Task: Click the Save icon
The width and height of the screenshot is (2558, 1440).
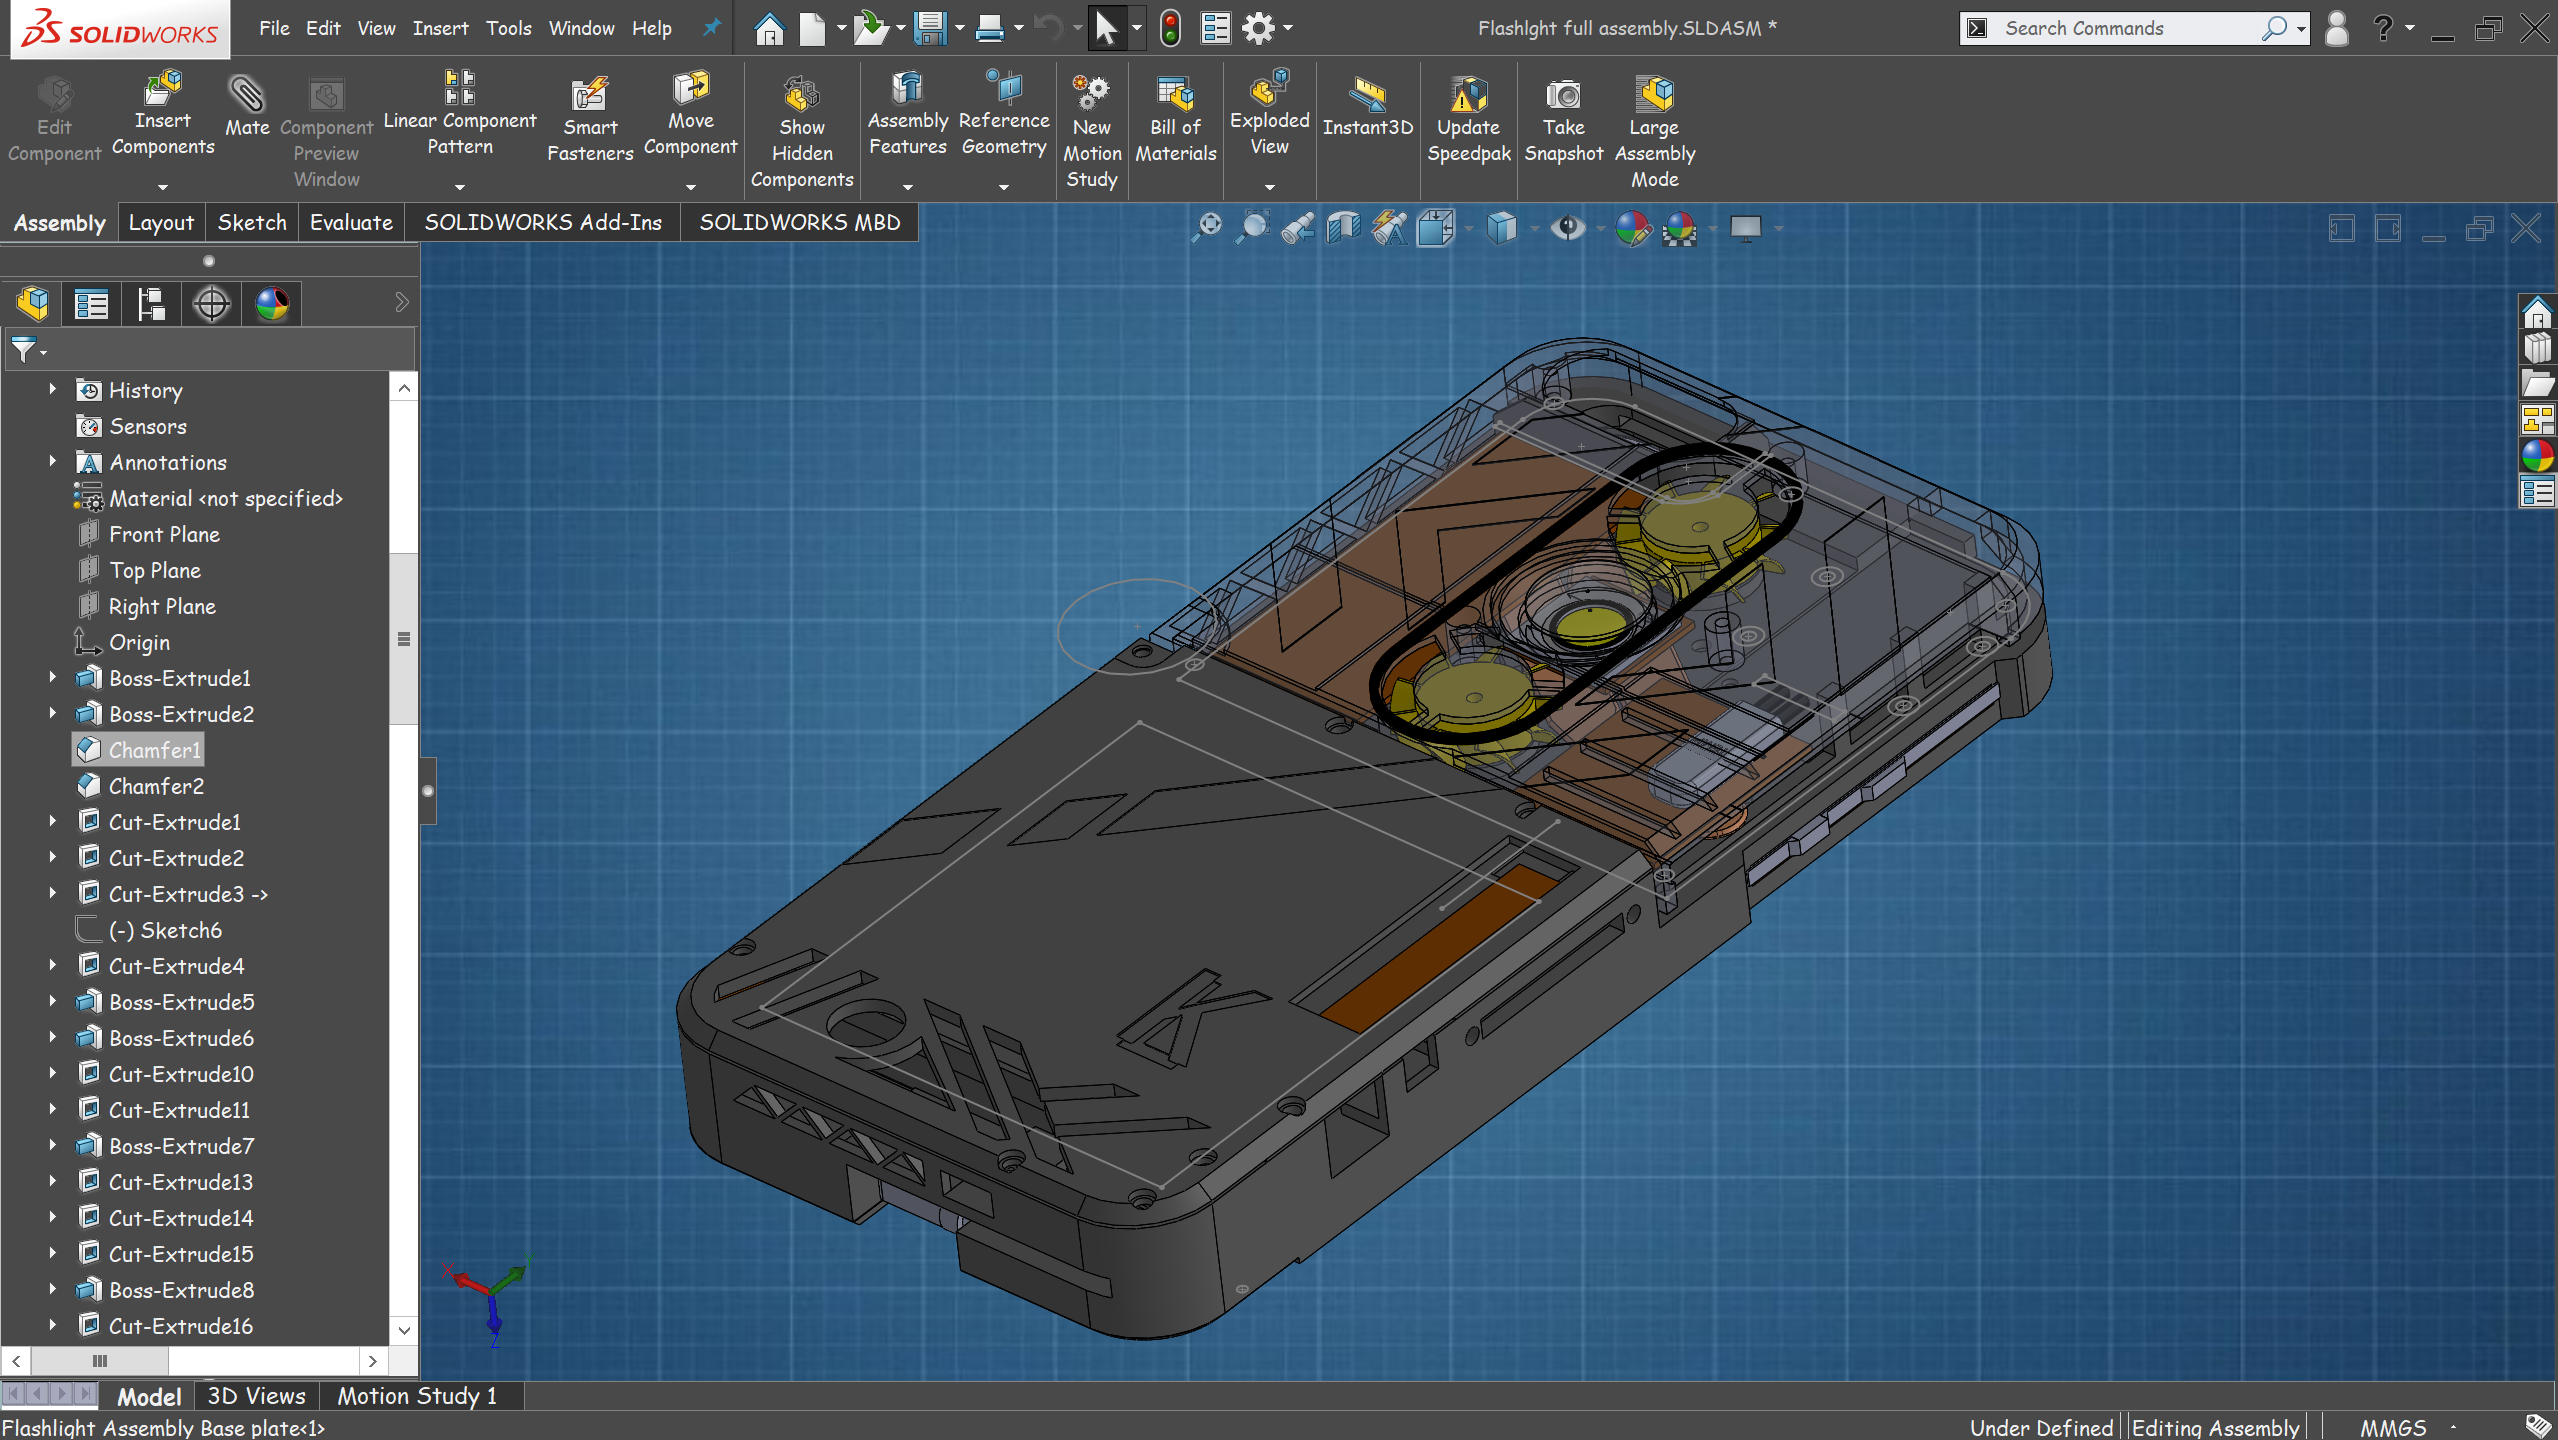Action: [930, 28]
